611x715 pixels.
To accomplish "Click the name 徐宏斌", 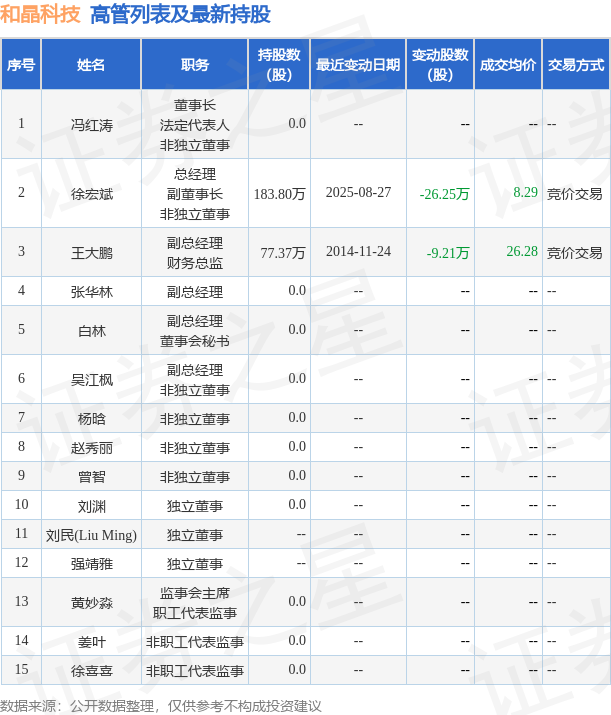I will pos(92,194).
